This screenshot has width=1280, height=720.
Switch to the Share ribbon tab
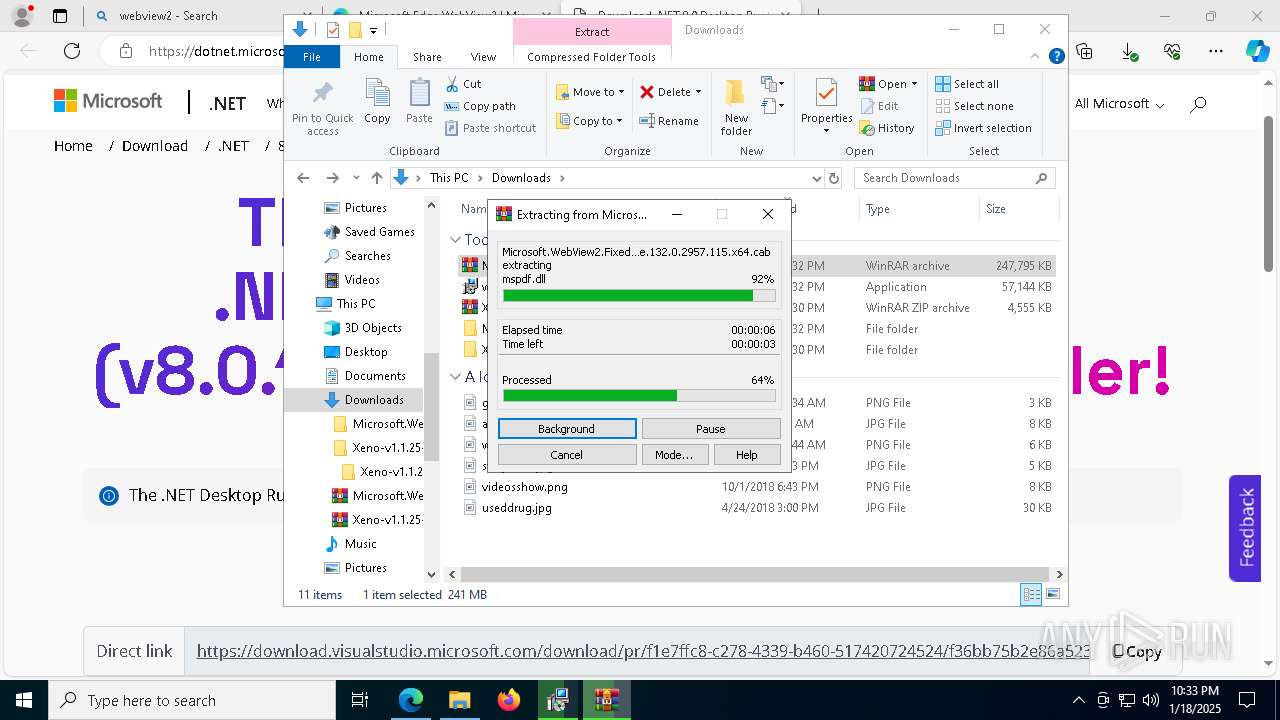[x=427, y=57]
